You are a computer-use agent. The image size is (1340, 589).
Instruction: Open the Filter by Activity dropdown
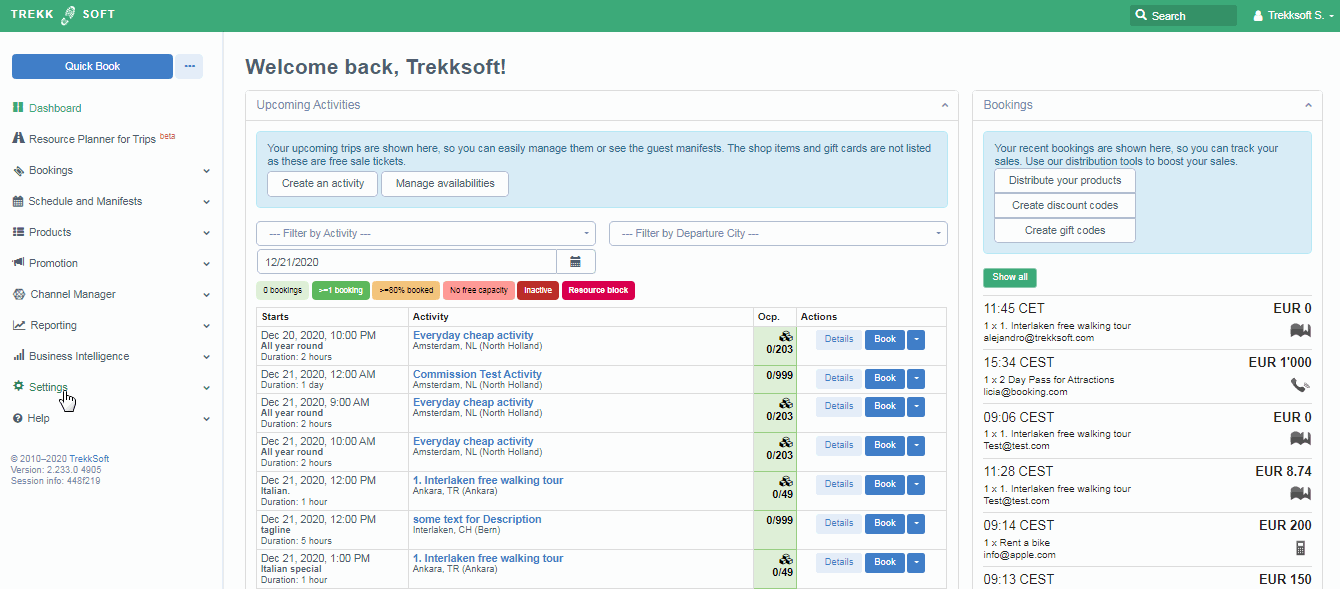pyautogui.click(x=426, y=233)
